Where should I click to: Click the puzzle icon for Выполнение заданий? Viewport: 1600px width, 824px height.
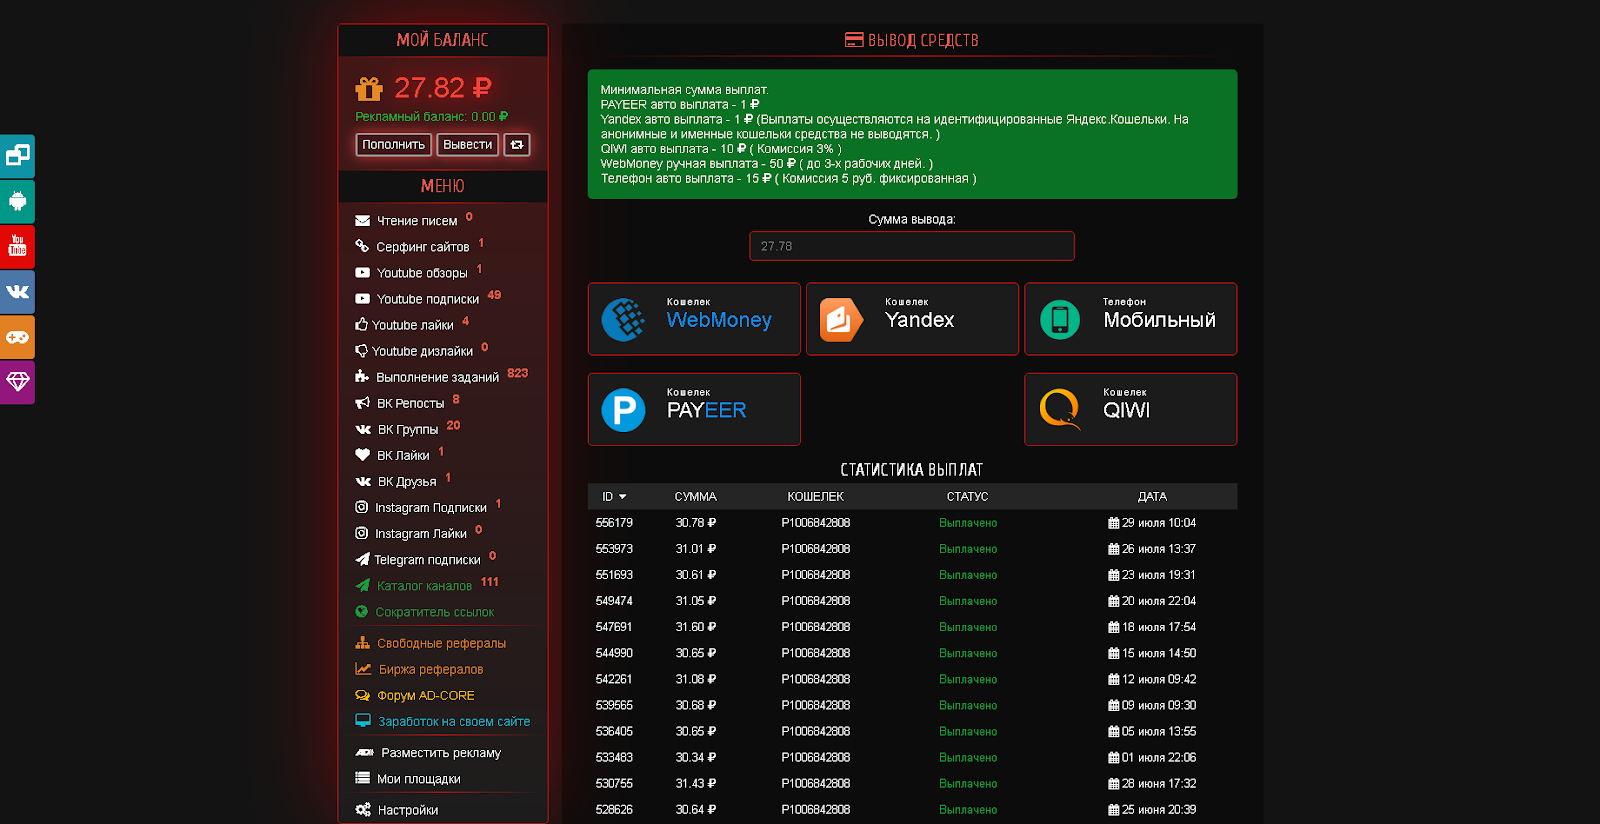point(362,376)
